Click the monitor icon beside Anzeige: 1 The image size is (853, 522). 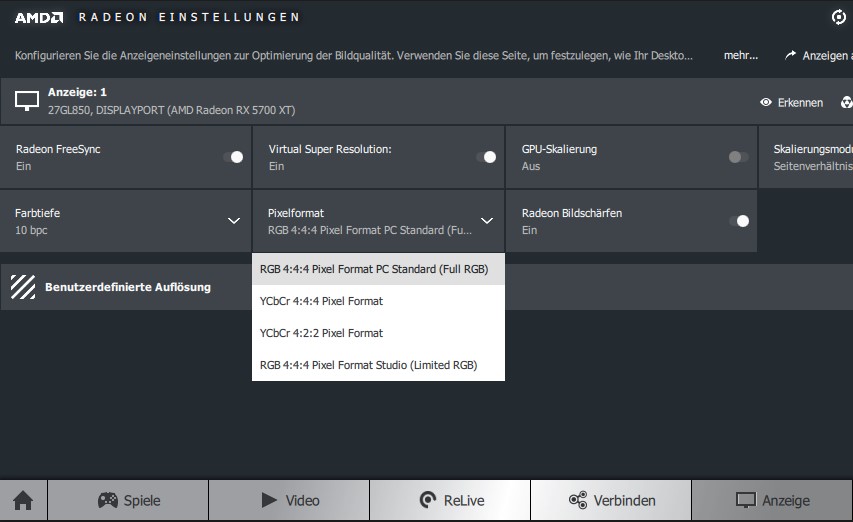tap(27, 101)
